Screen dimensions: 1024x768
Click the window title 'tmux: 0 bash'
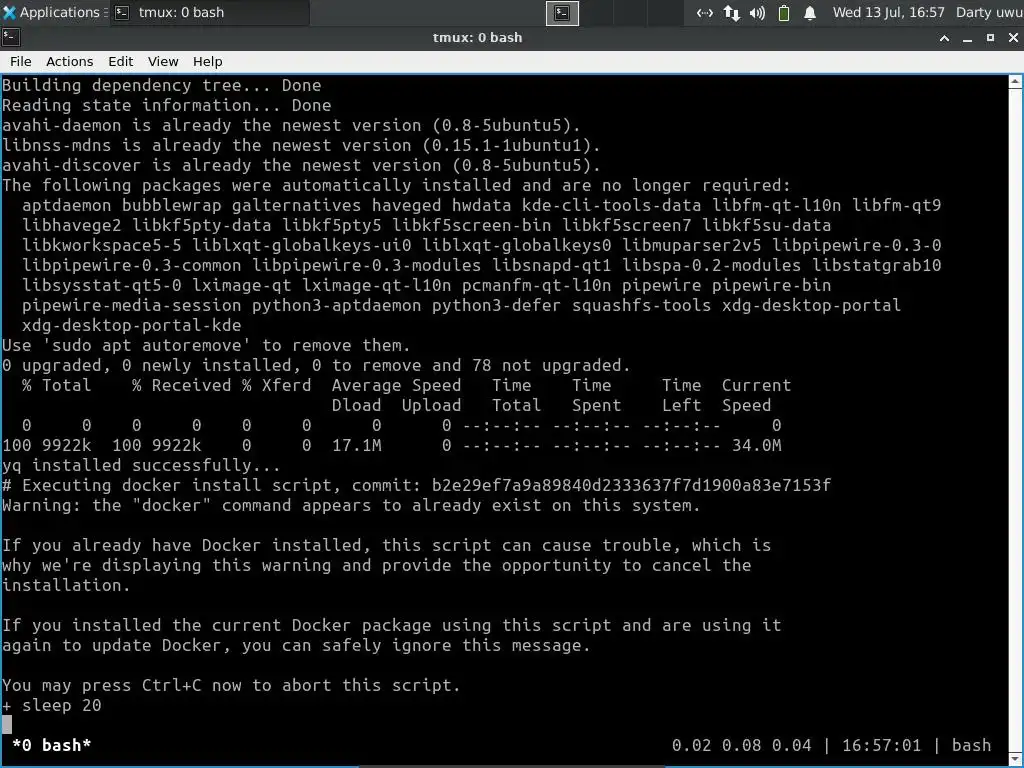point(477,38)
